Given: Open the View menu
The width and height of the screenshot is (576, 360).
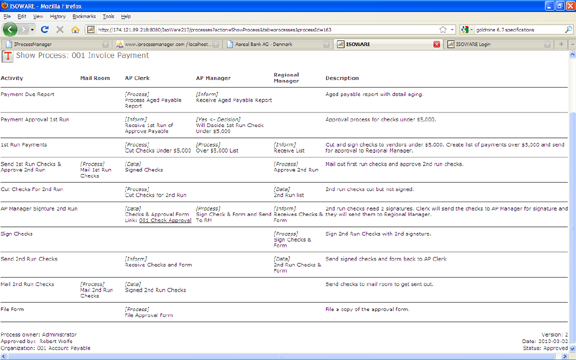Looking at the screenshot, I should click(38, 17).
